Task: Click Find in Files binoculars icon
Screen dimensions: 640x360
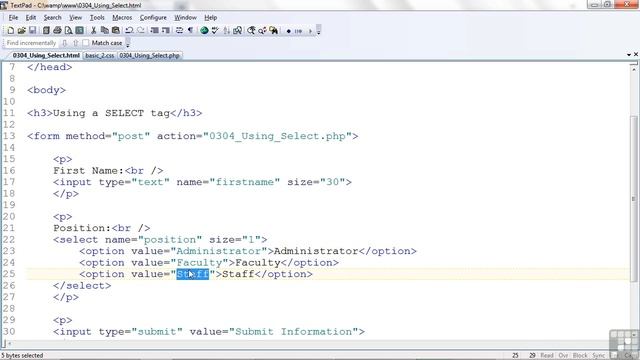Action: (x=273, y=31)
